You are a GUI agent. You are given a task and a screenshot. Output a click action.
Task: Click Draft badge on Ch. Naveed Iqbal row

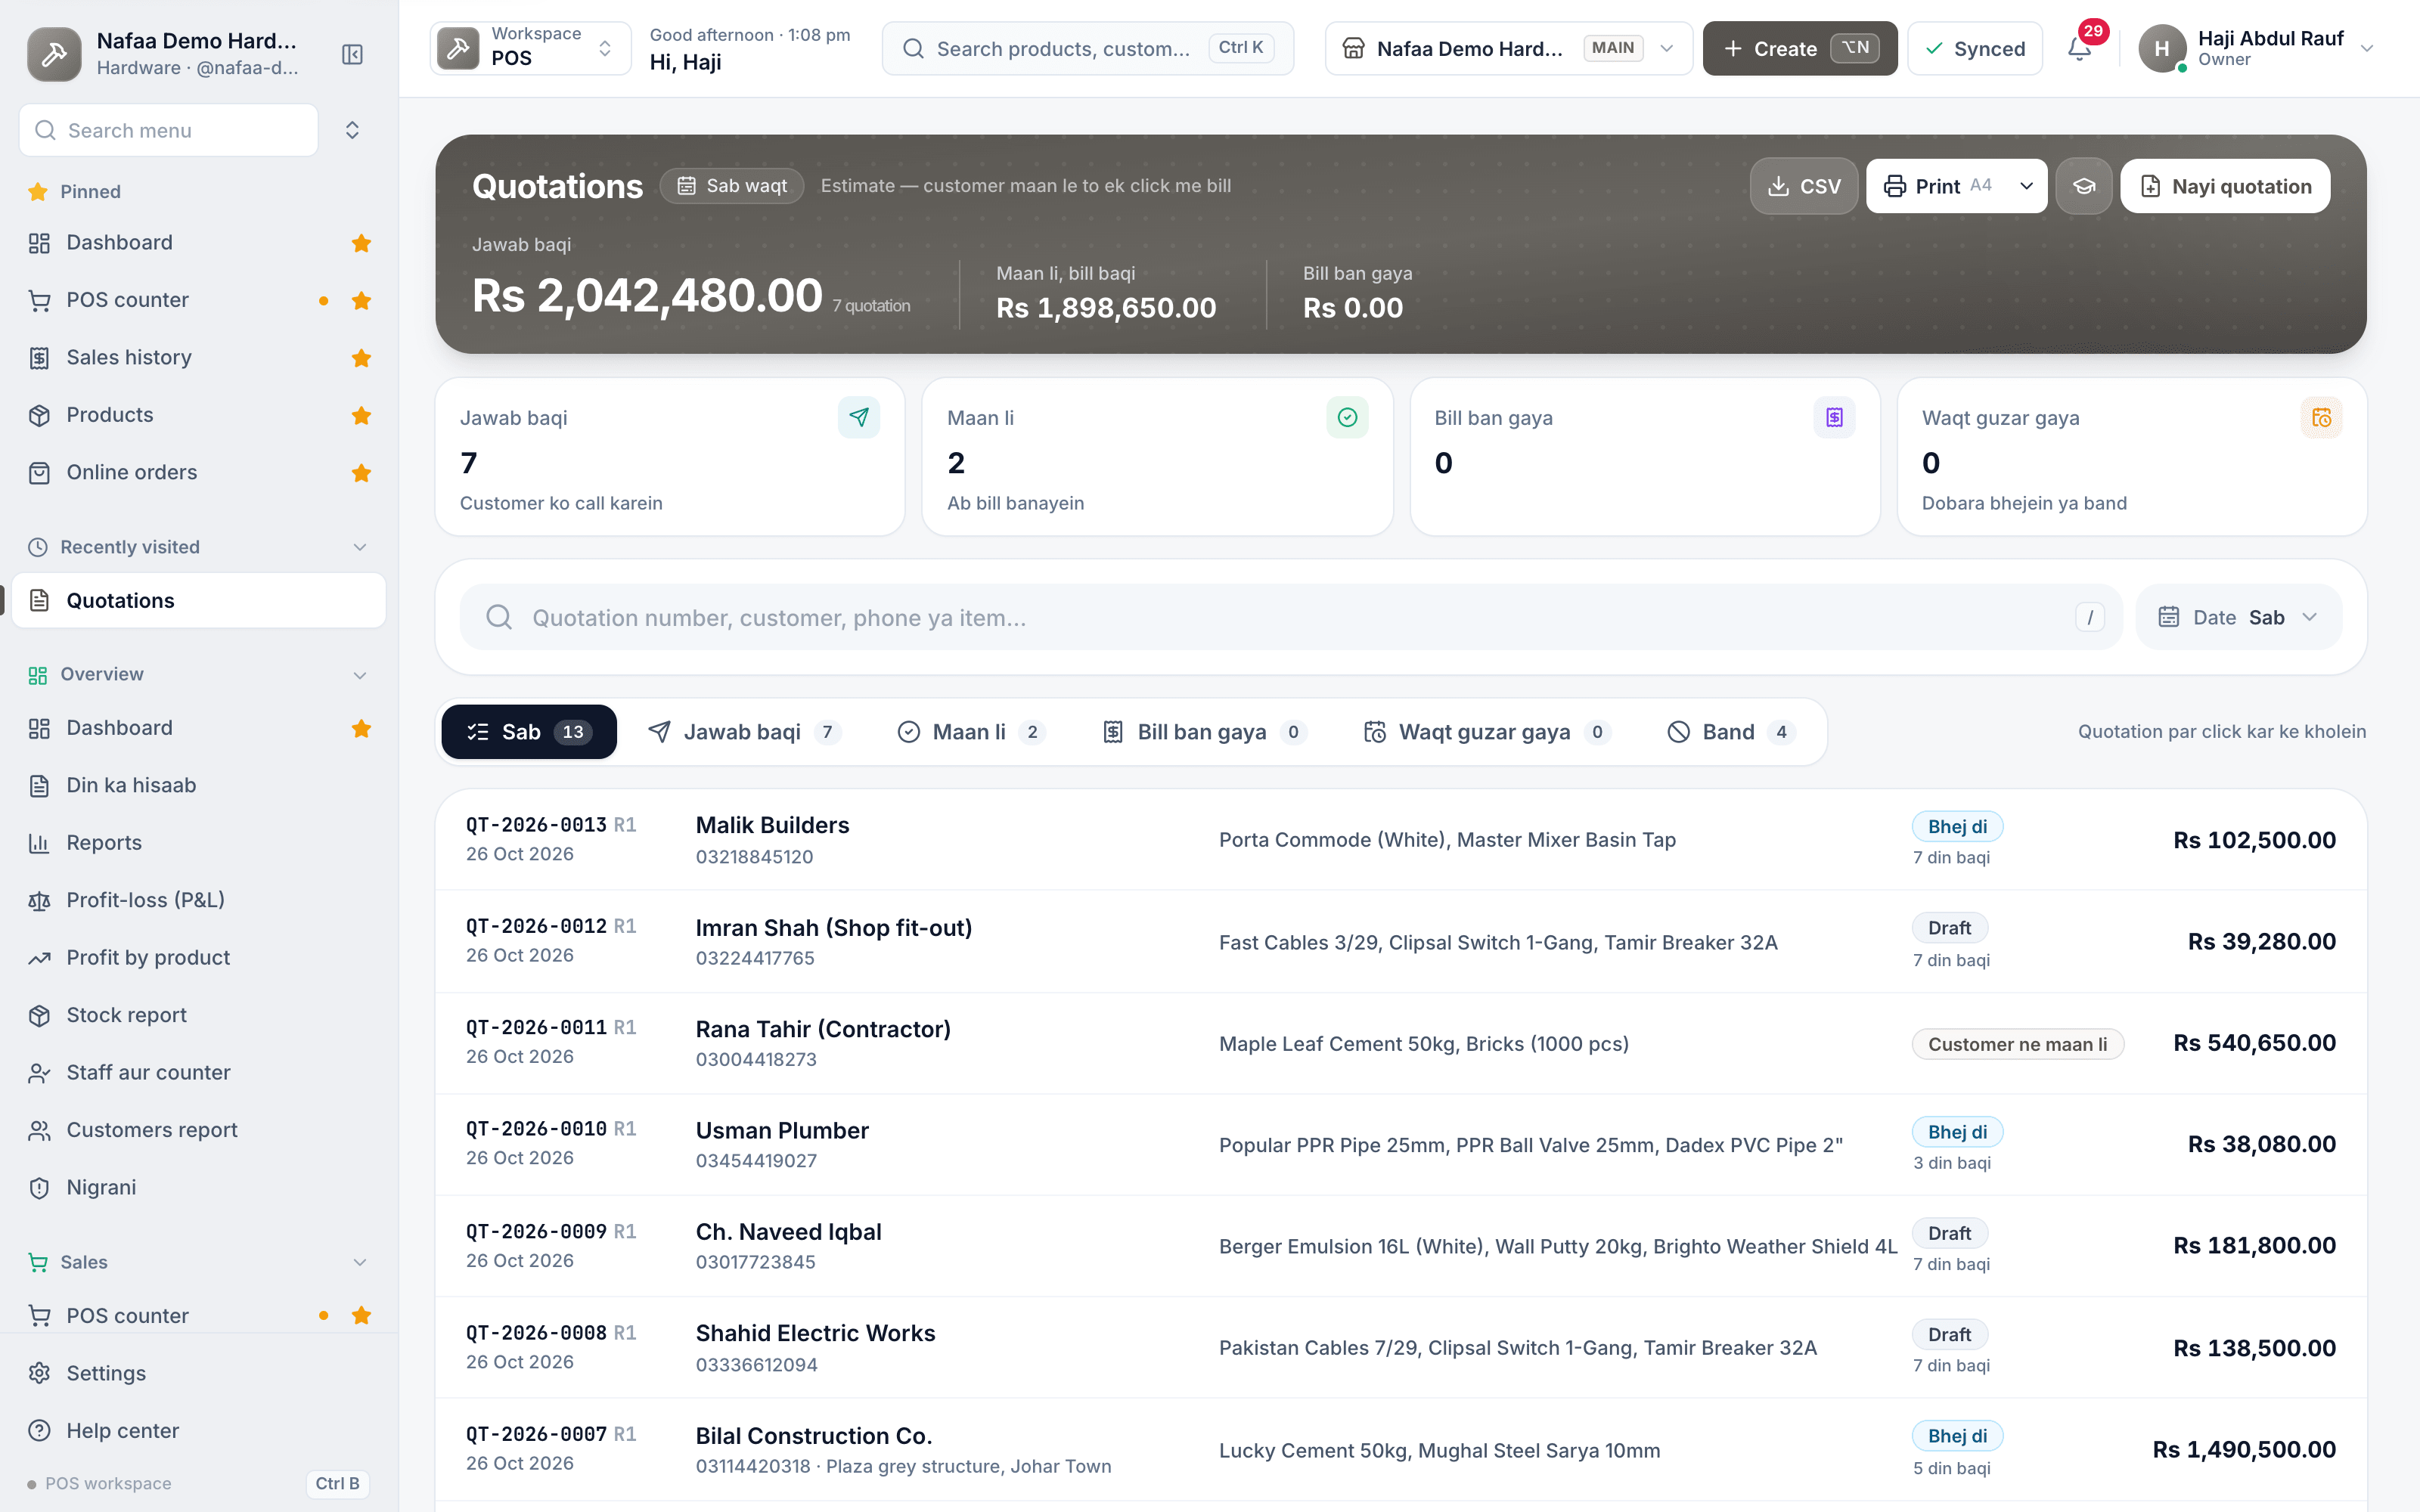pos(1949,1233)
